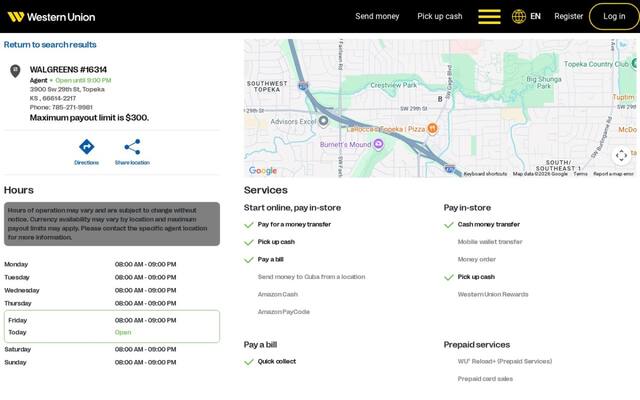Viewport: 640px width, 400px height.
Task: Click Report a map error
Action: coord(613,174)
